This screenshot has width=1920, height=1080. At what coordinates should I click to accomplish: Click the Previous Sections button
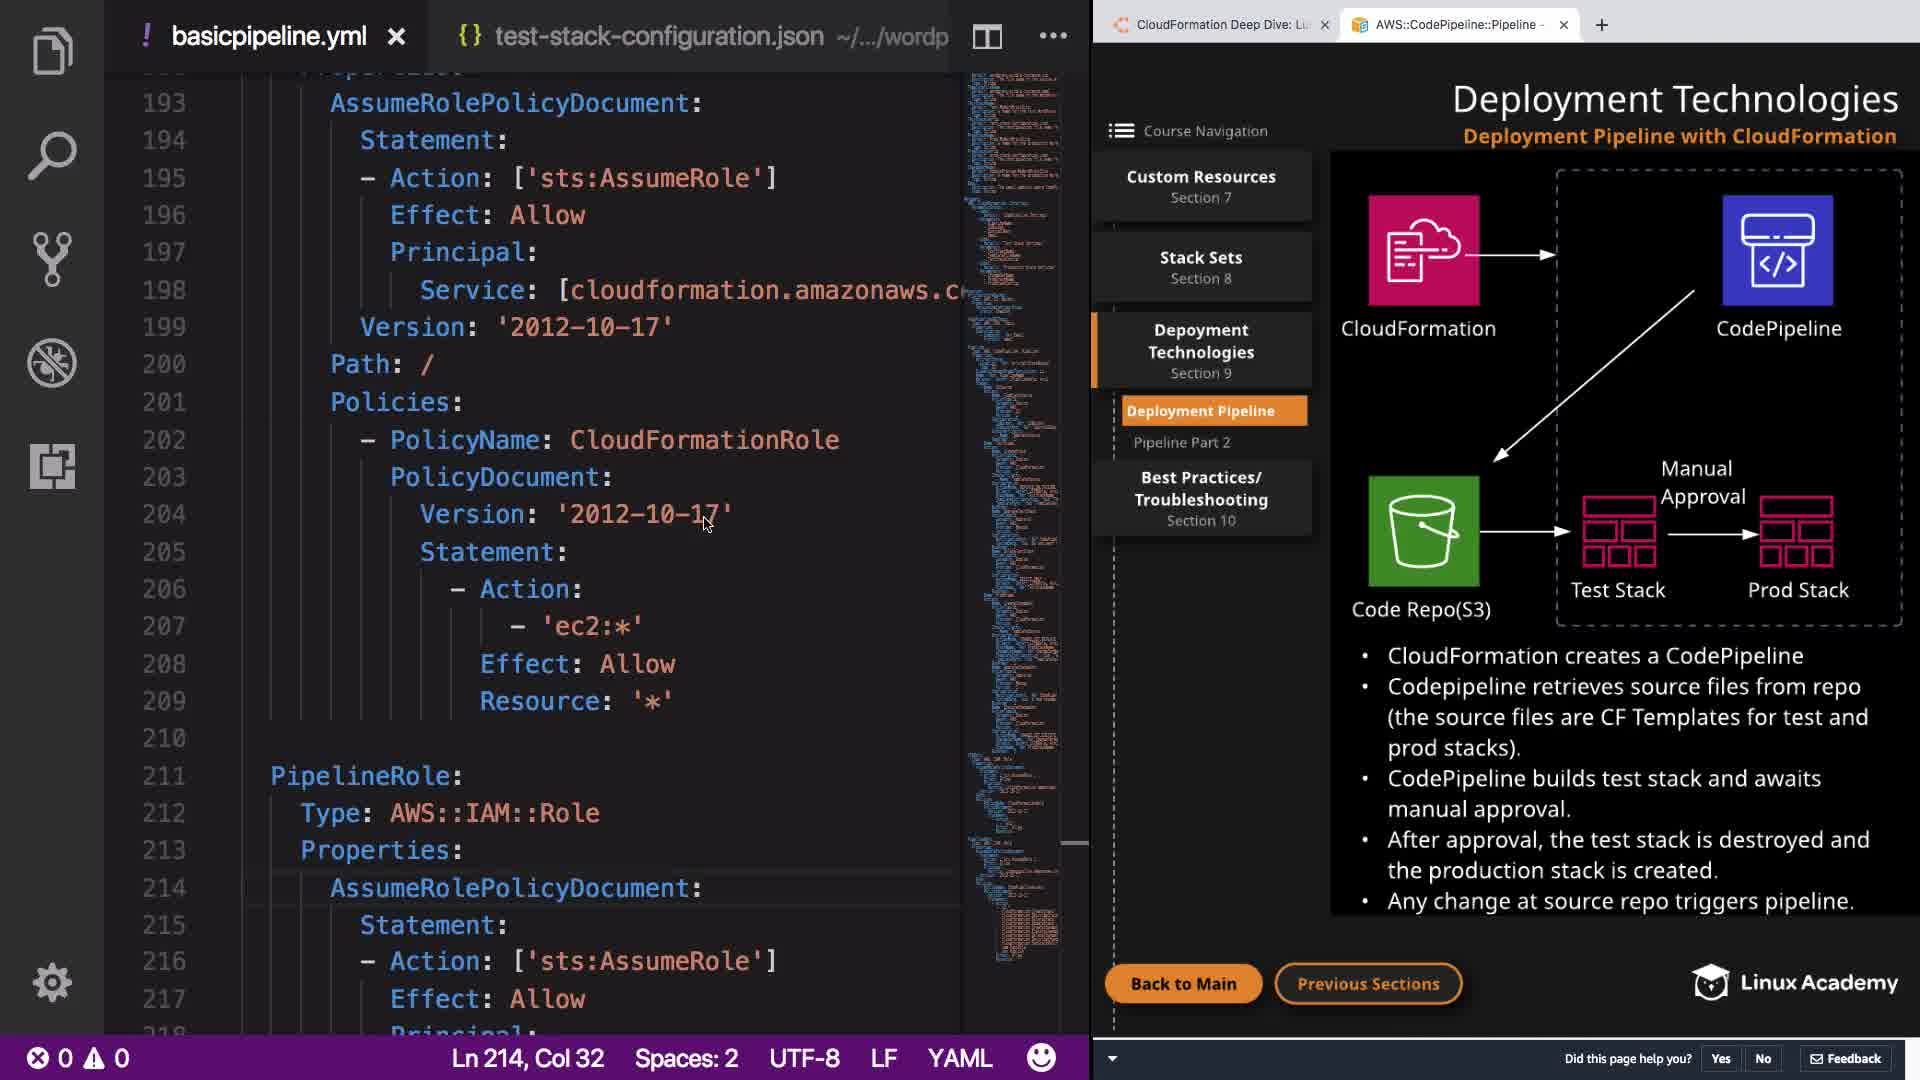point(1368,984)
